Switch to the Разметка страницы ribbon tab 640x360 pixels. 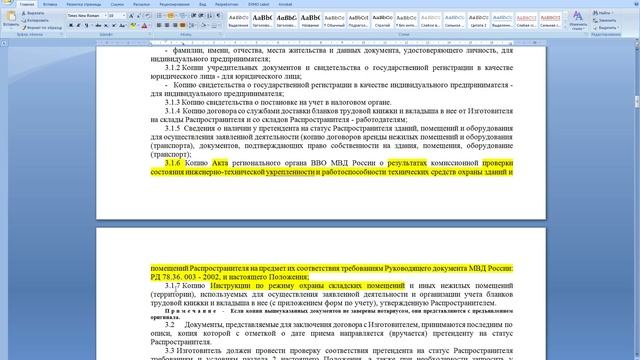pyautogui.click(x=84, y=4)
